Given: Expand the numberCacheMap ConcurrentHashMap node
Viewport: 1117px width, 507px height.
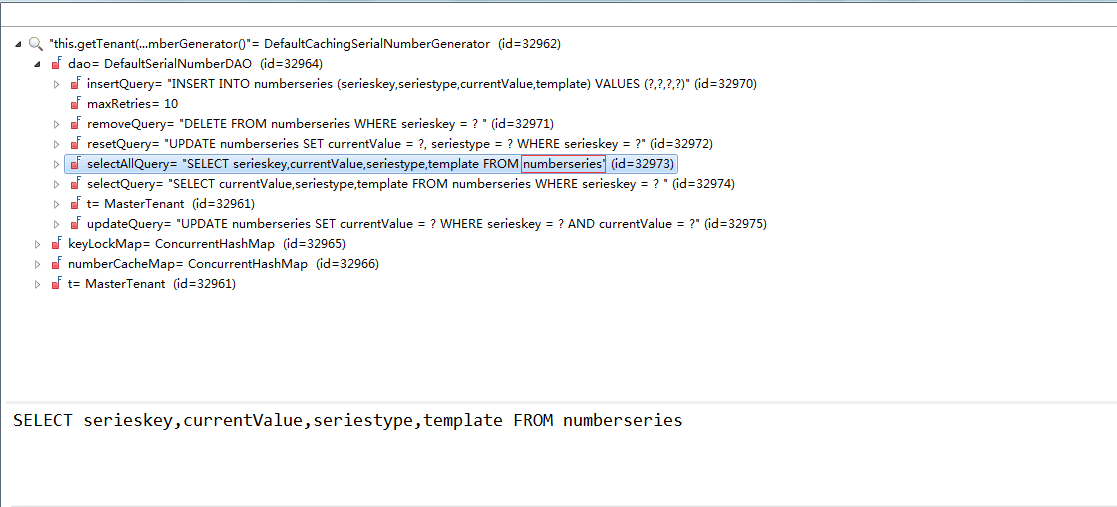Looking at the screenshot, I should 38,263.
